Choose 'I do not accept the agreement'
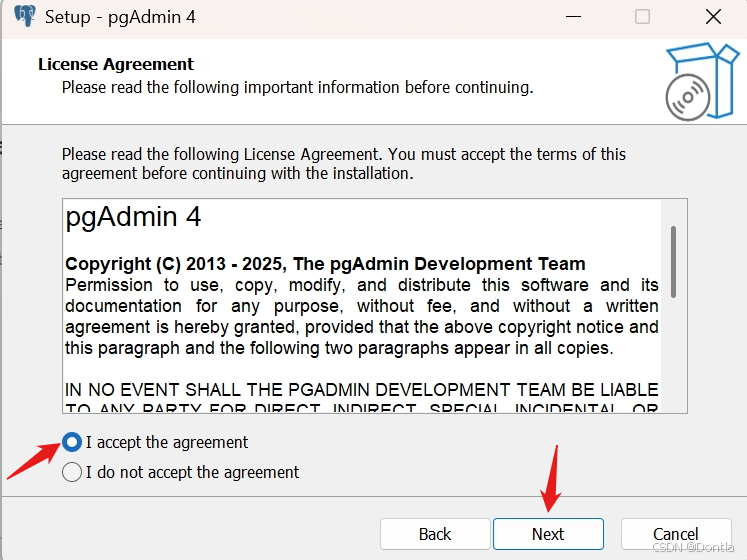Screen dimensions: 747x560 [72, 472]
